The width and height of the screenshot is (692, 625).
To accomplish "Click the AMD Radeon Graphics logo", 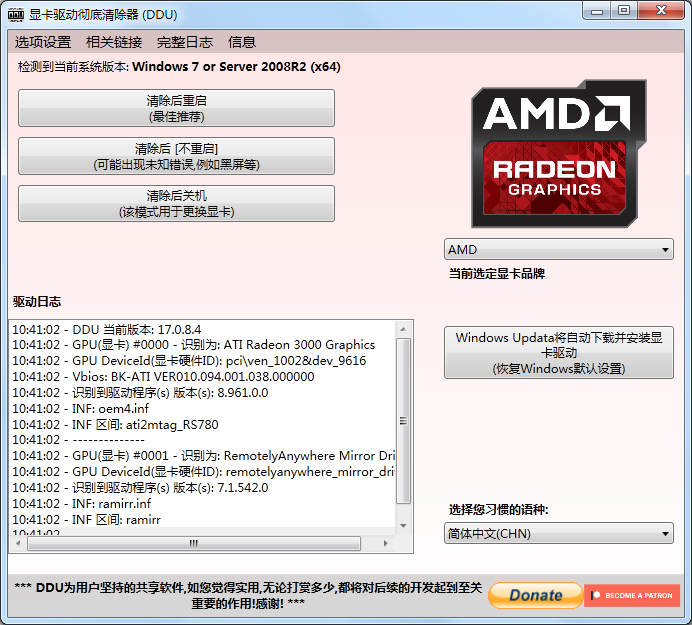I will [x=558, y=154].
